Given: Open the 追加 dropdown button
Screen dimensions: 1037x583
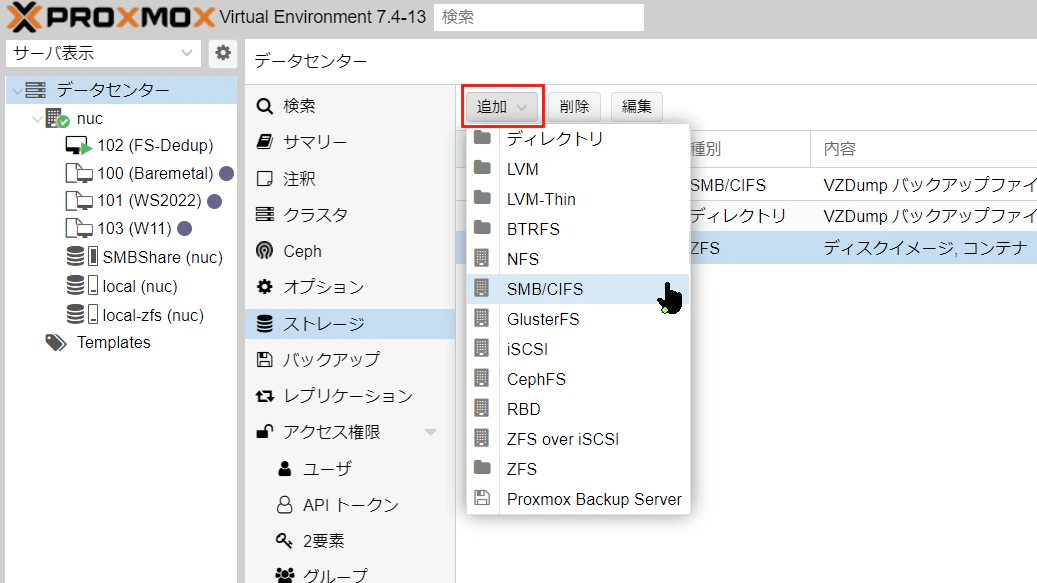Looking at the screenshot, I should [x=502, y=106].
